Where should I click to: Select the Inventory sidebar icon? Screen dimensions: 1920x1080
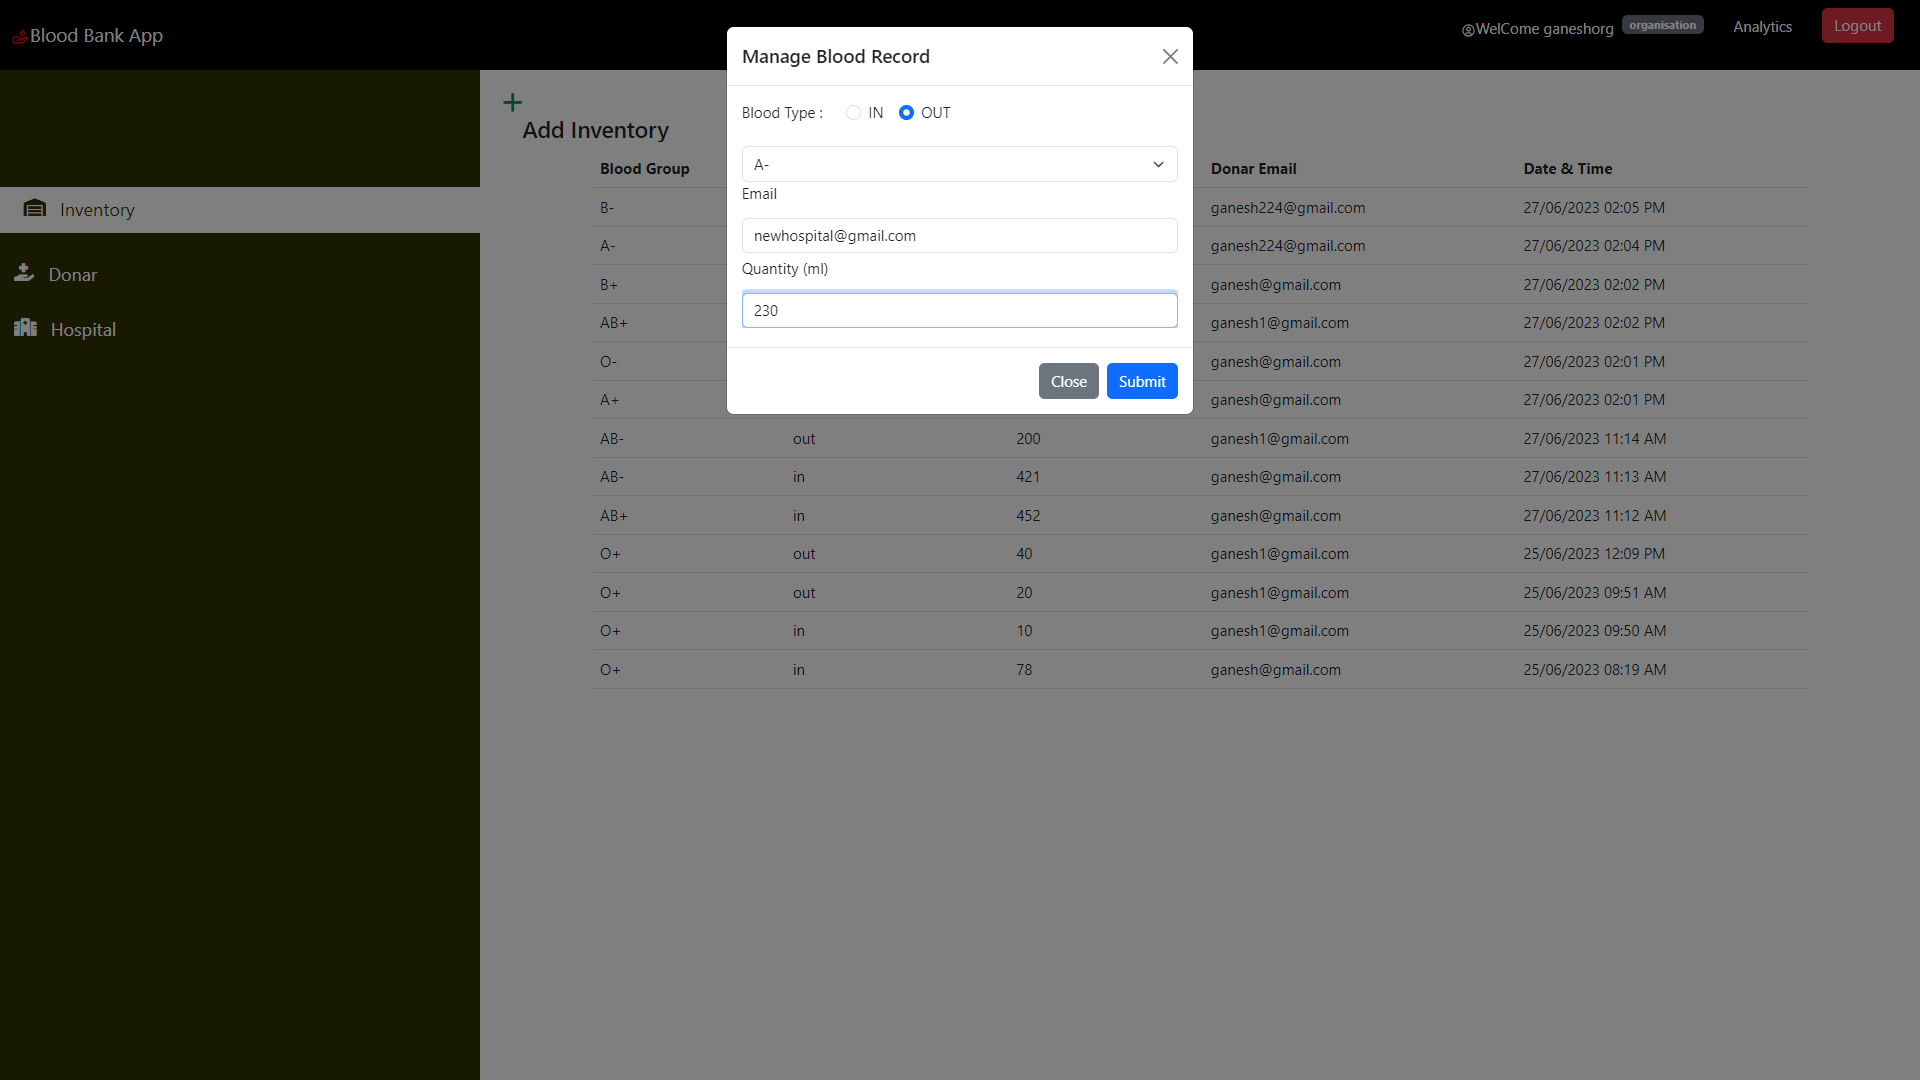coord(35,208)
